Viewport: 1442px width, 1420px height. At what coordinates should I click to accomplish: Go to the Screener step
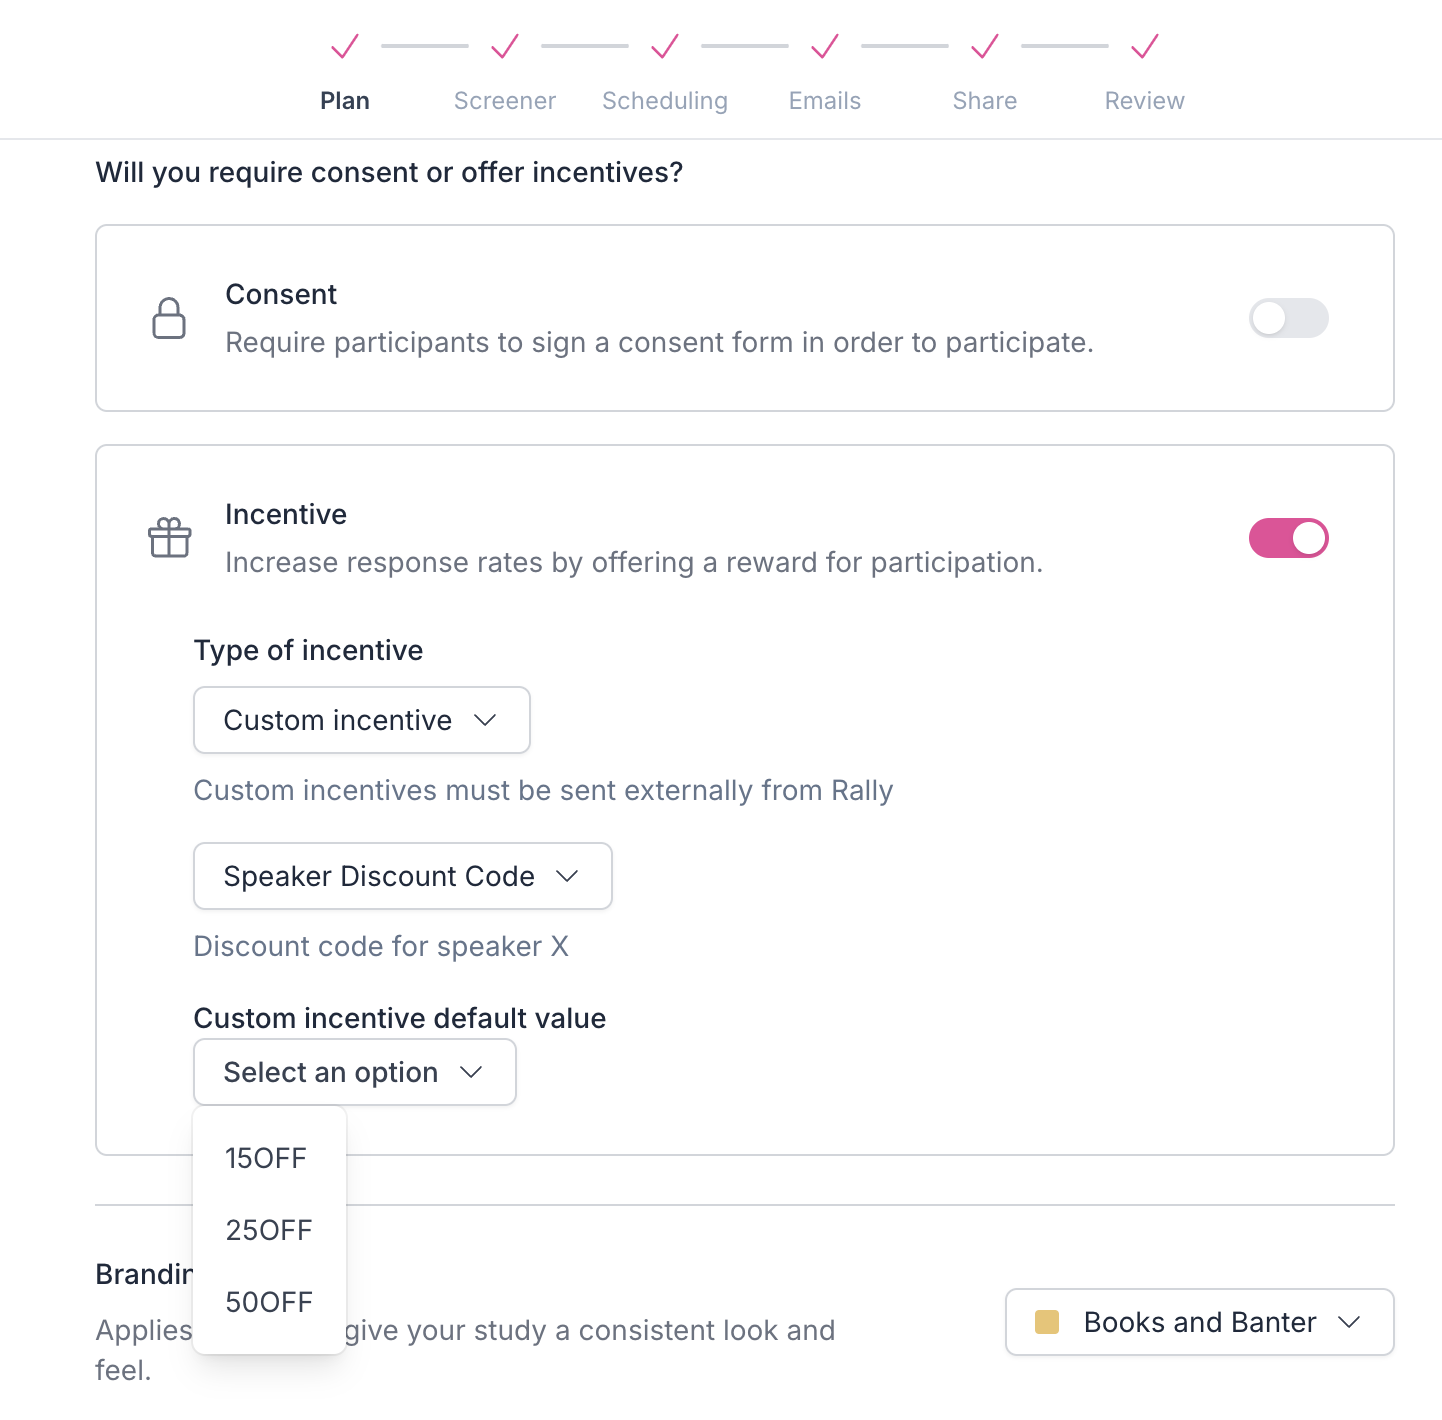click(505, 101)
